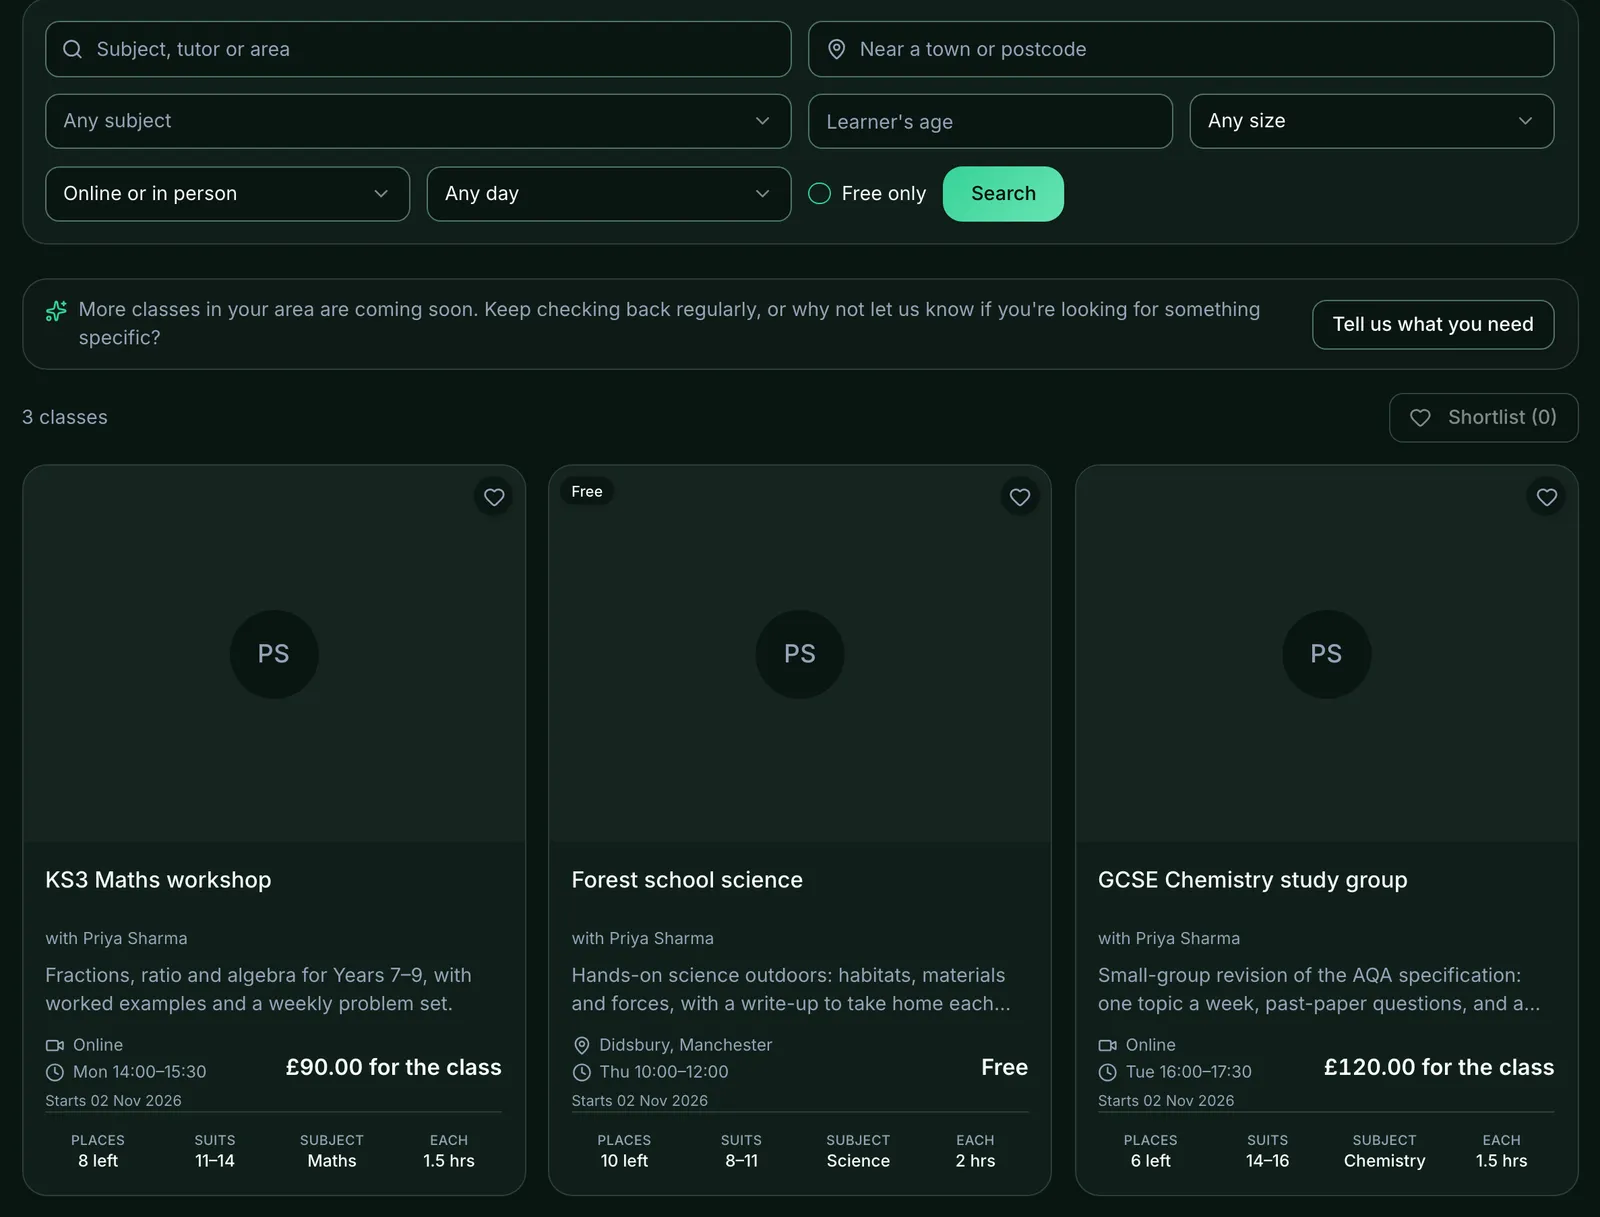Click the sparkle icon beside coming-soon notice
The height and width of the screenshot is (1217, 1600).
pyautogui.click(x=56, y=311)
